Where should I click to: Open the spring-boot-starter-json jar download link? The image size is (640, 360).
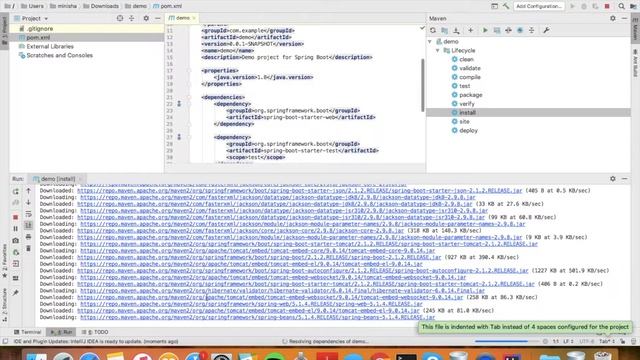[x=300, y=191]
